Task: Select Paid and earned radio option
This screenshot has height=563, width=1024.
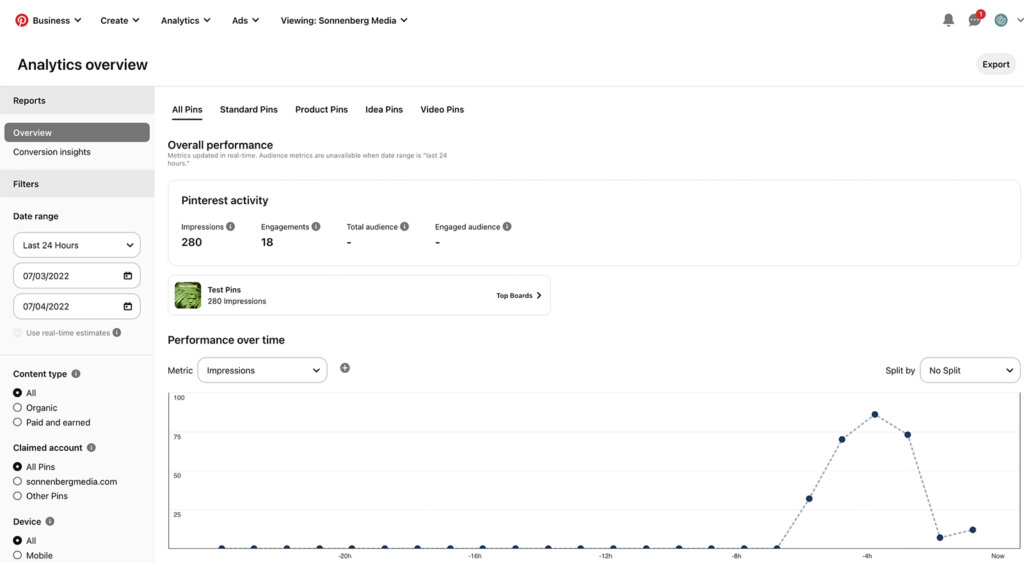Action: tap(18, 422)
